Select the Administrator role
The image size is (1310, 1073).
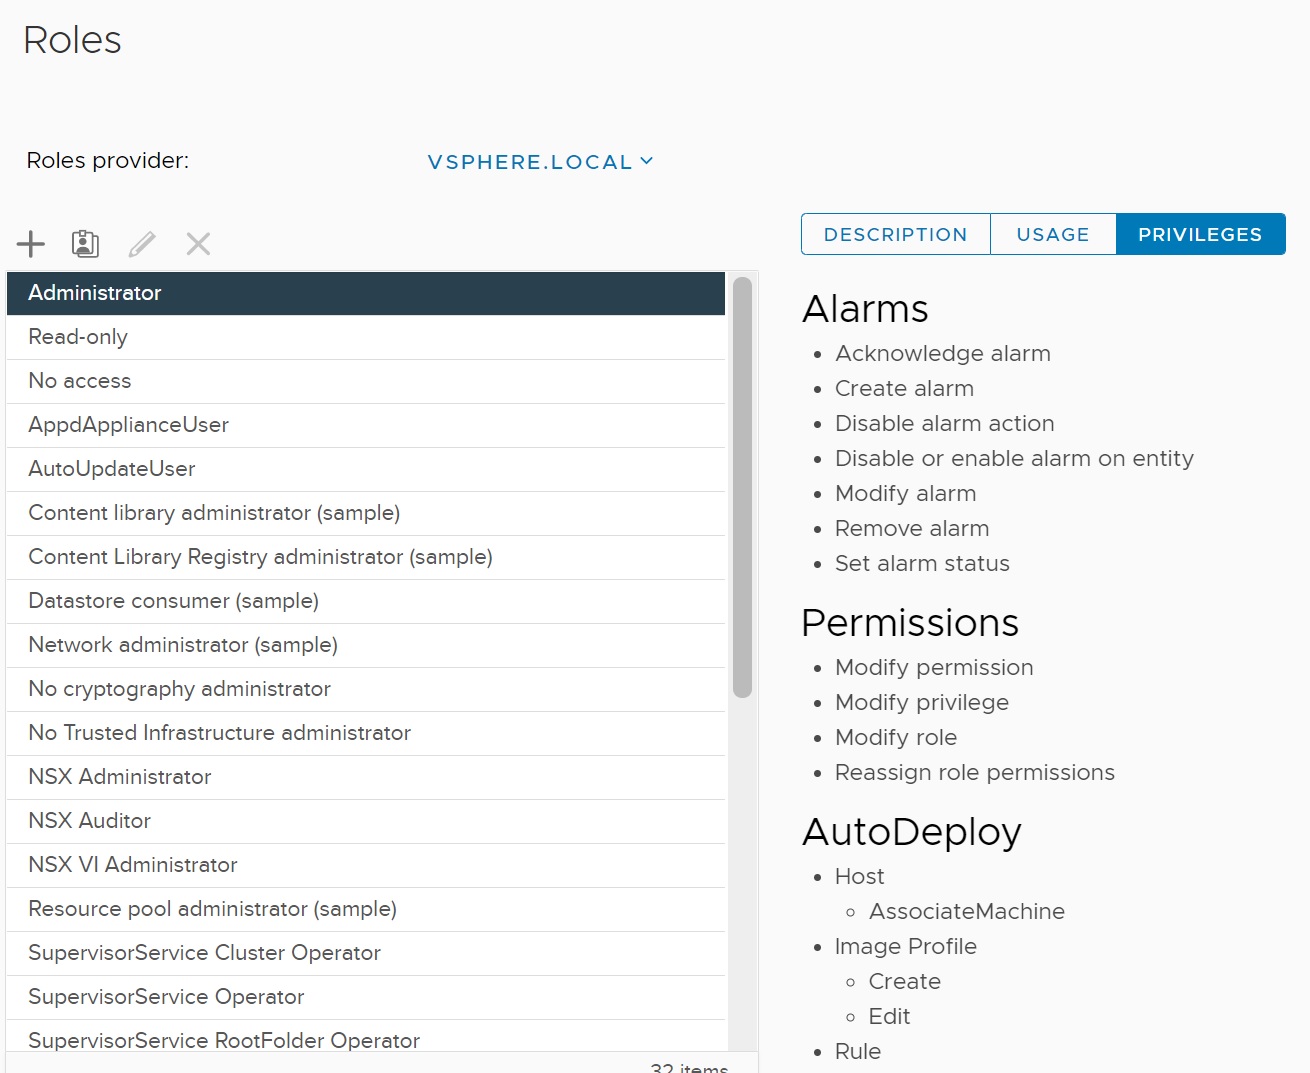(x=366, y=293)
